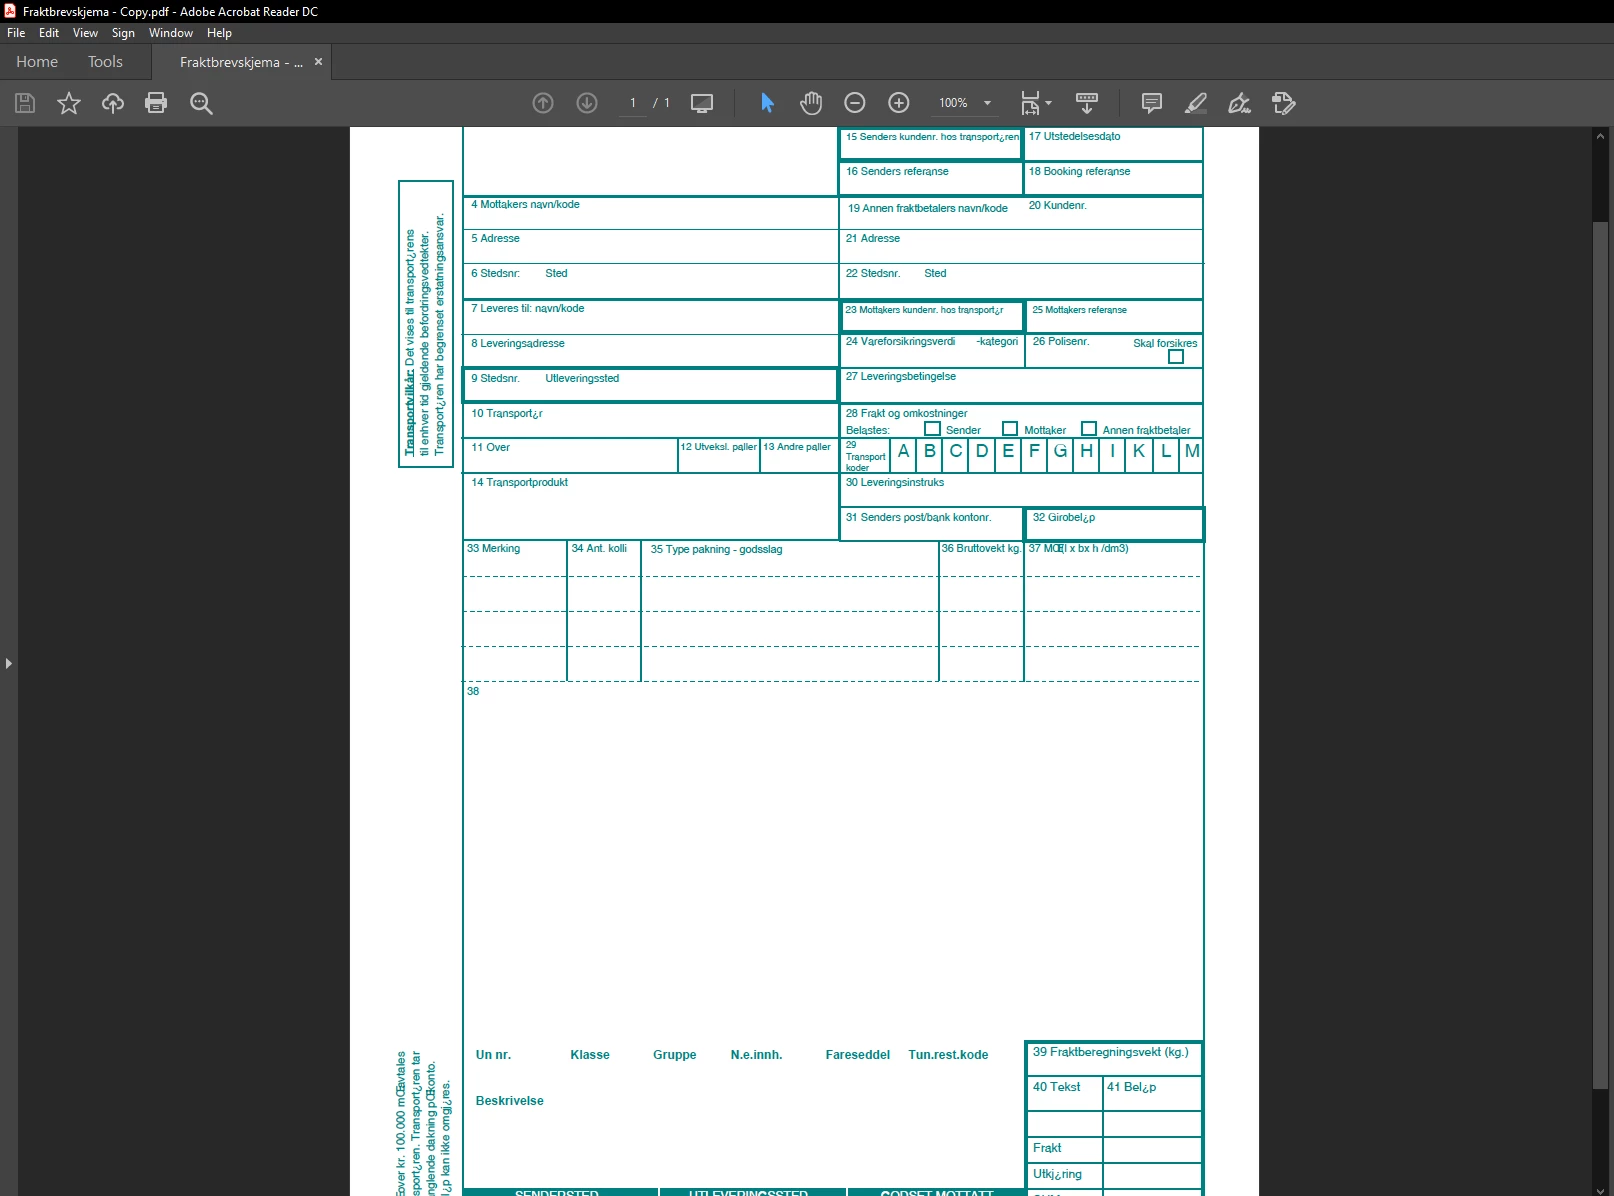Activate the Hand pan tool
The image size is (1614, 1196).
click(x=811, y=103)
